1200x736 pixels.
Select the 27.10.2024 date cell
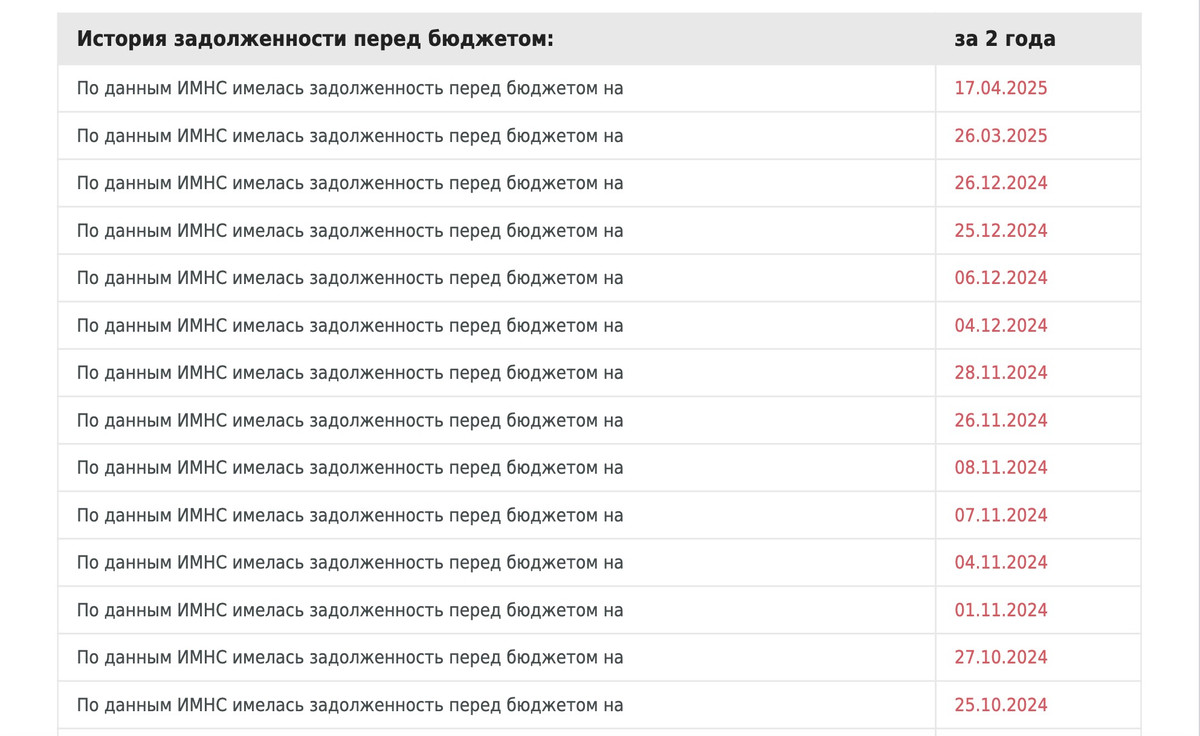pyautogui.click(x=1000, y=658)
